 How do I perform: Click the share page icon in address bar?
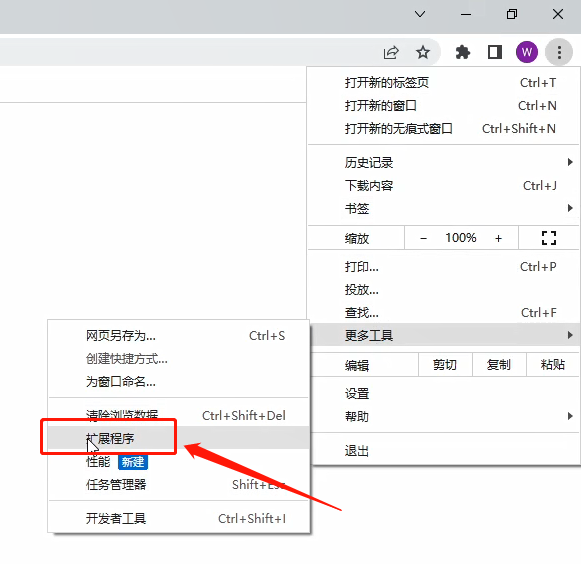tap(391, 52)
